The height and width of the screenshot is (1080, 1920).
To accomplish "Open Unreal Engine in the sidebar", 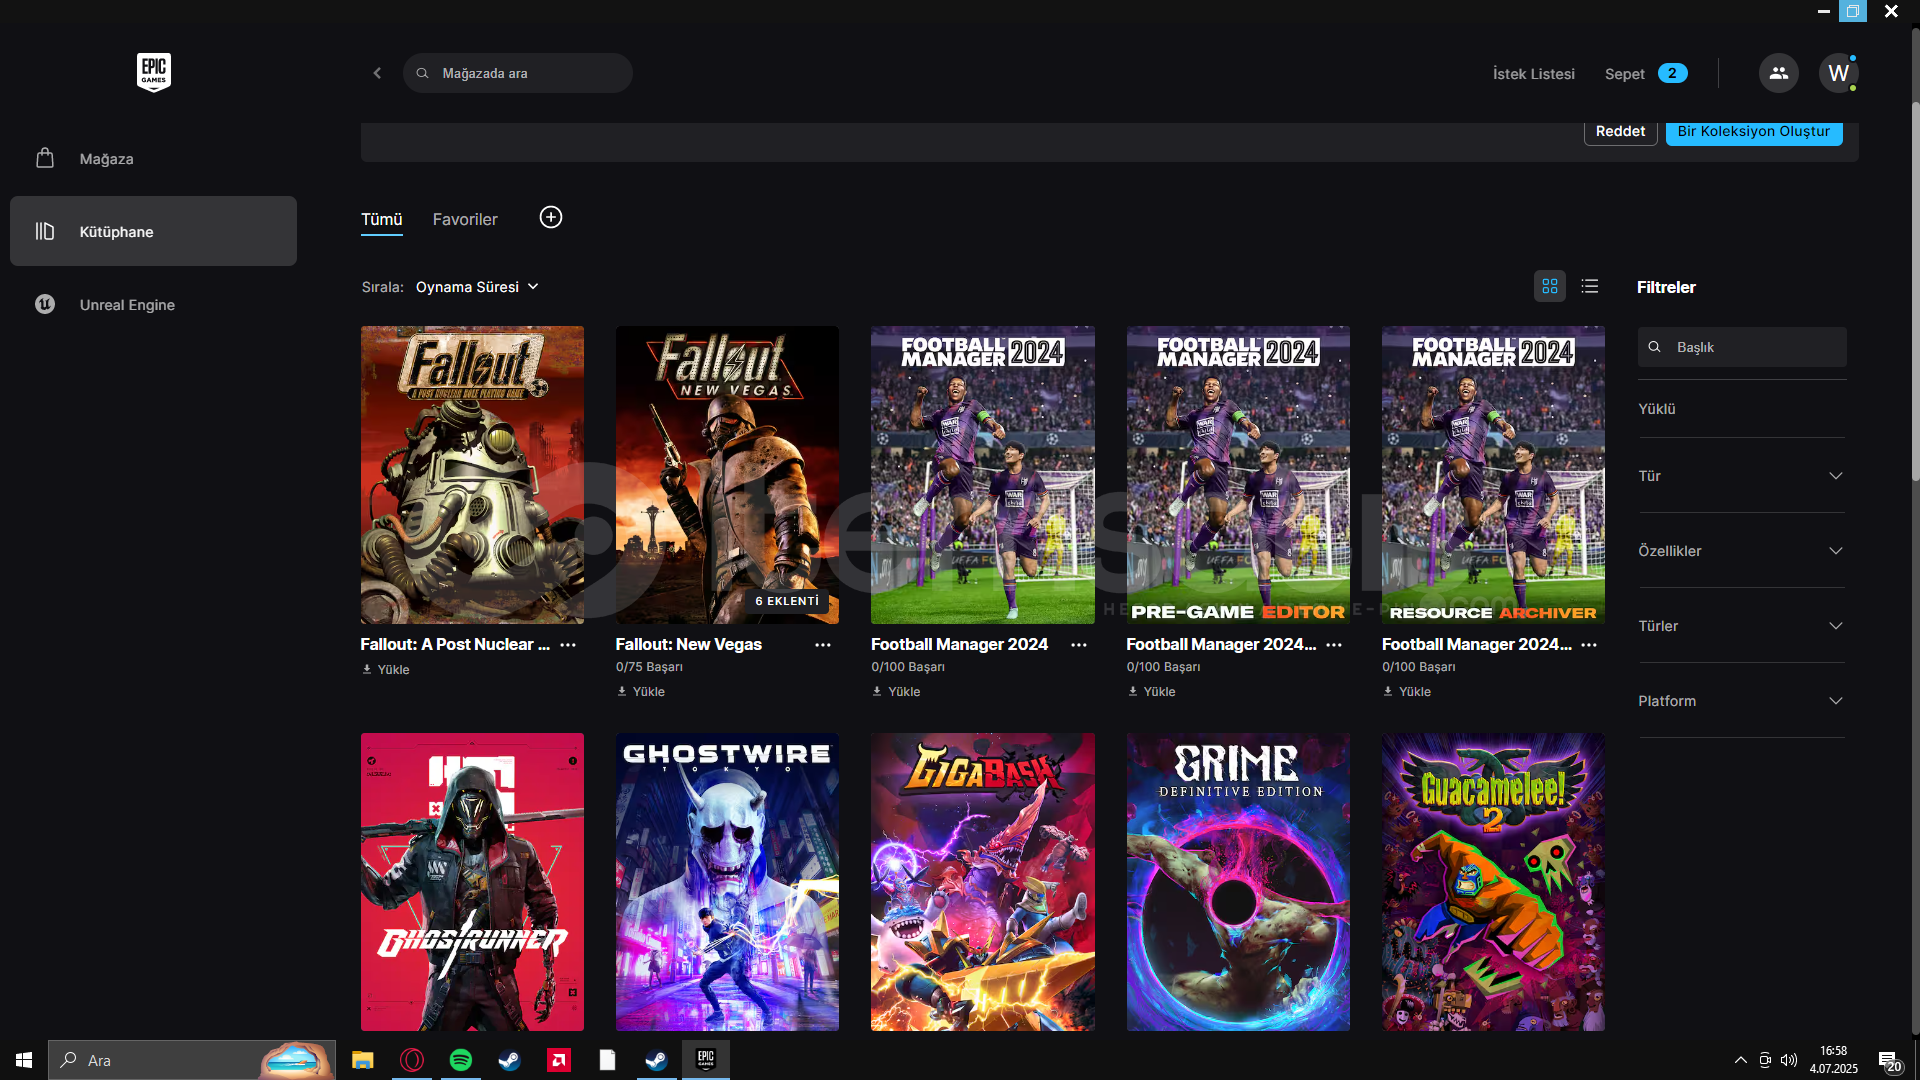I will [153, 304].
